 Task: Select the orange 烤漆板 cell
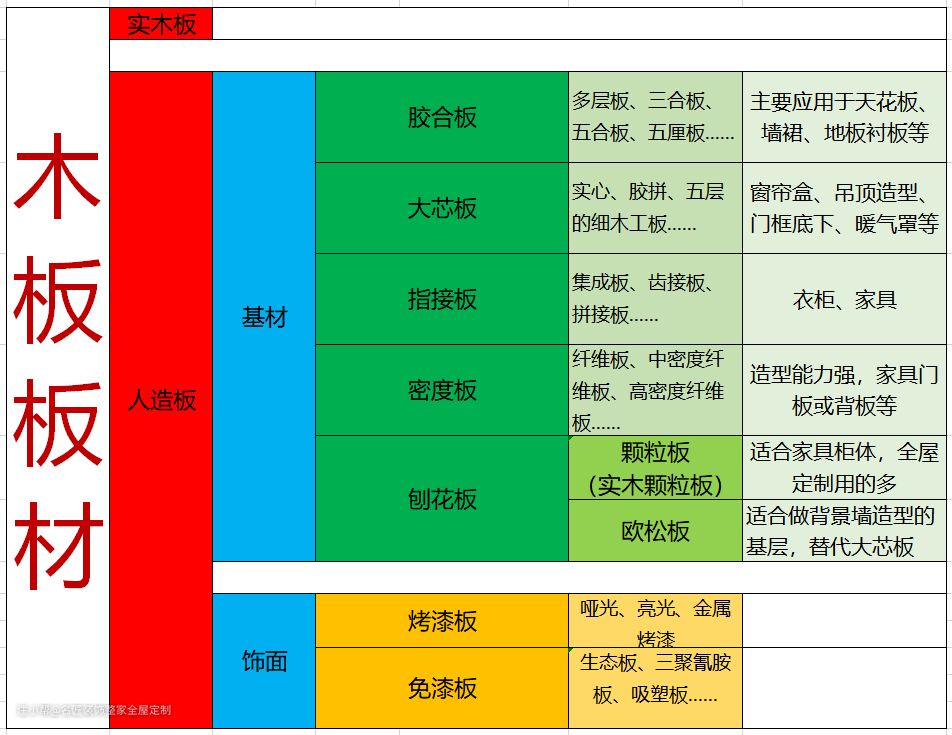tap(442, 621)
